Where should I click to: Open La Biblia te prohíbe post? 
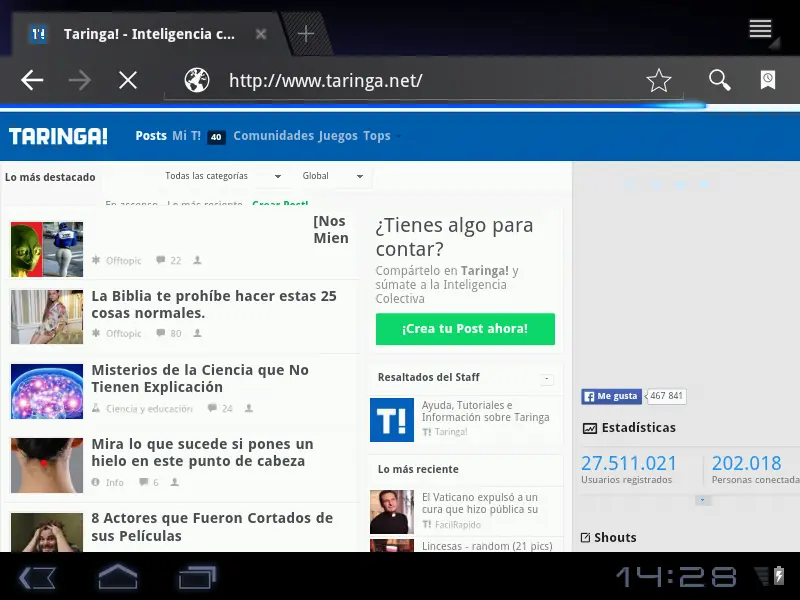point(214,305)
